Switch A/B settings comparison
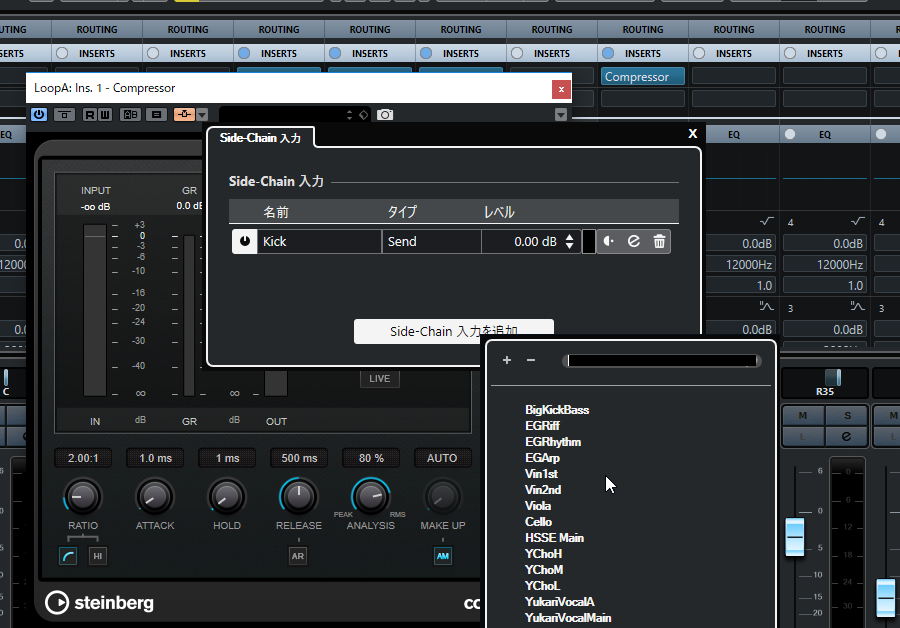Image resolution: width=900 pixels, height=628 pixels. [x=131, y=115]
